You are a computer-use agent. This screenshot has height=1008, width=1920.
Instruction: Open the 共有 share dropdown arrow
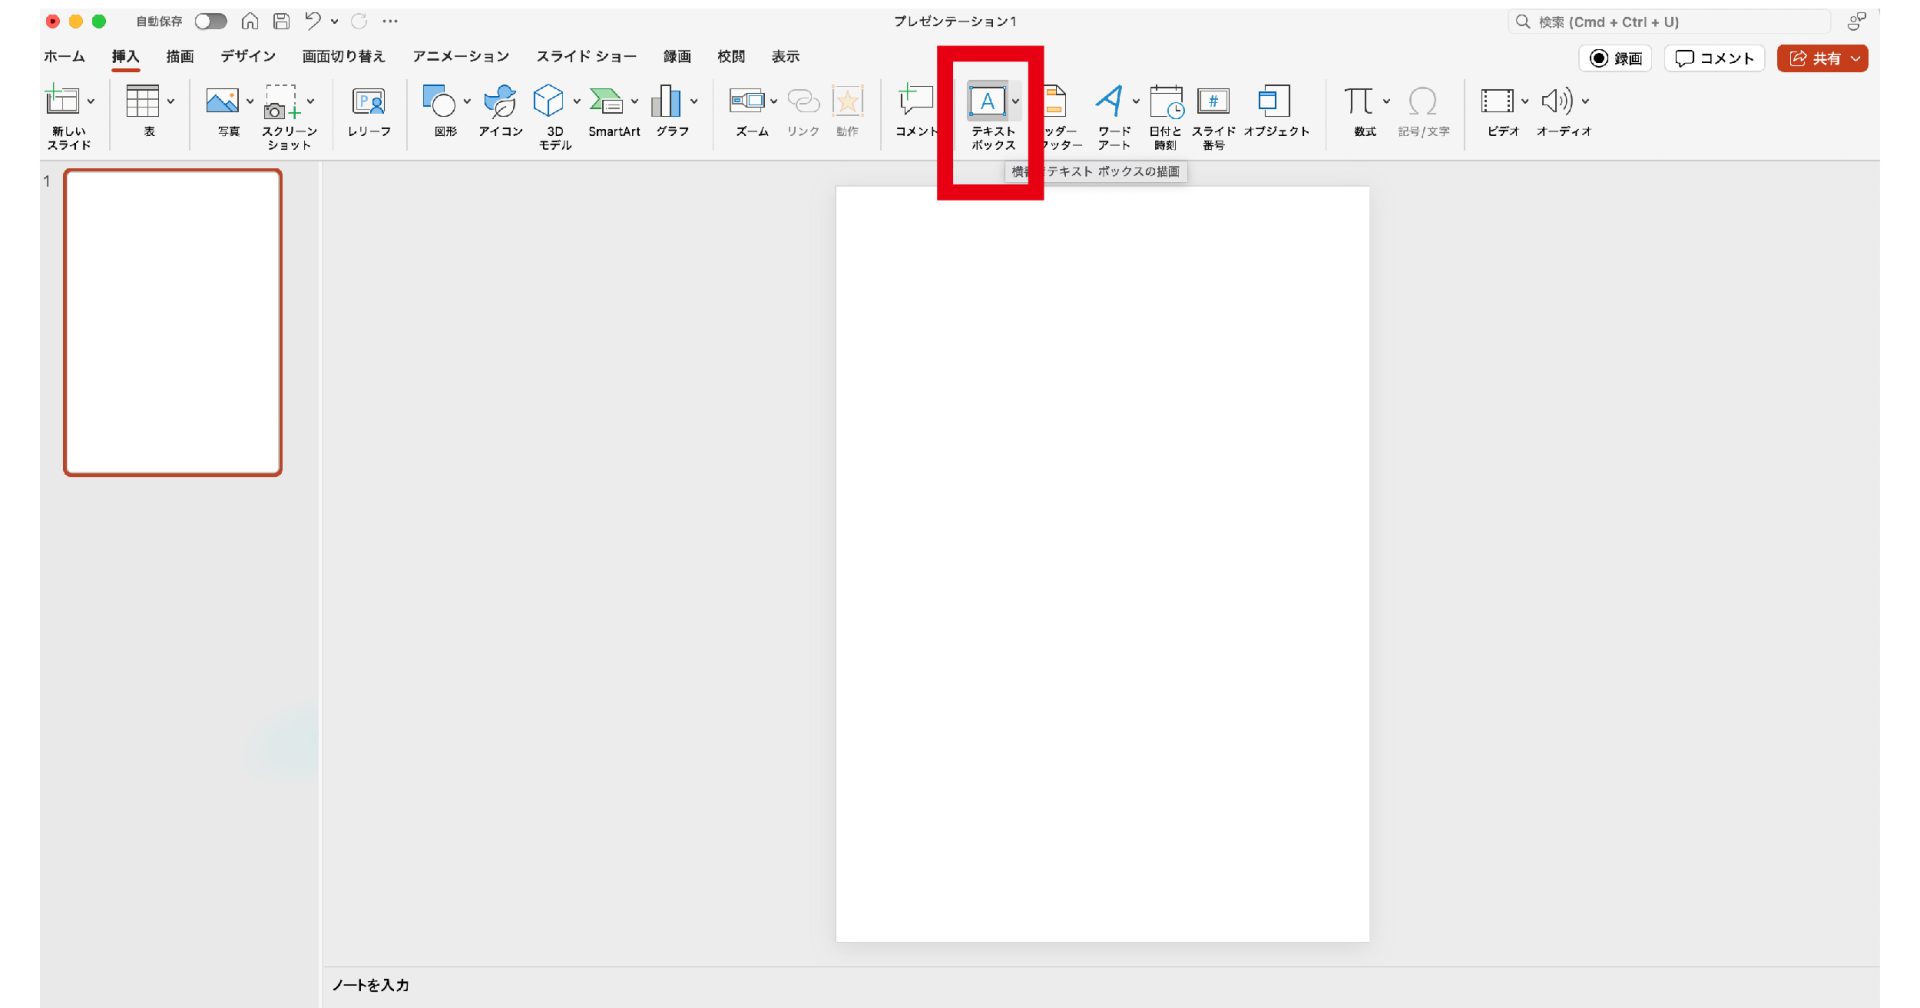(1855, 59)
